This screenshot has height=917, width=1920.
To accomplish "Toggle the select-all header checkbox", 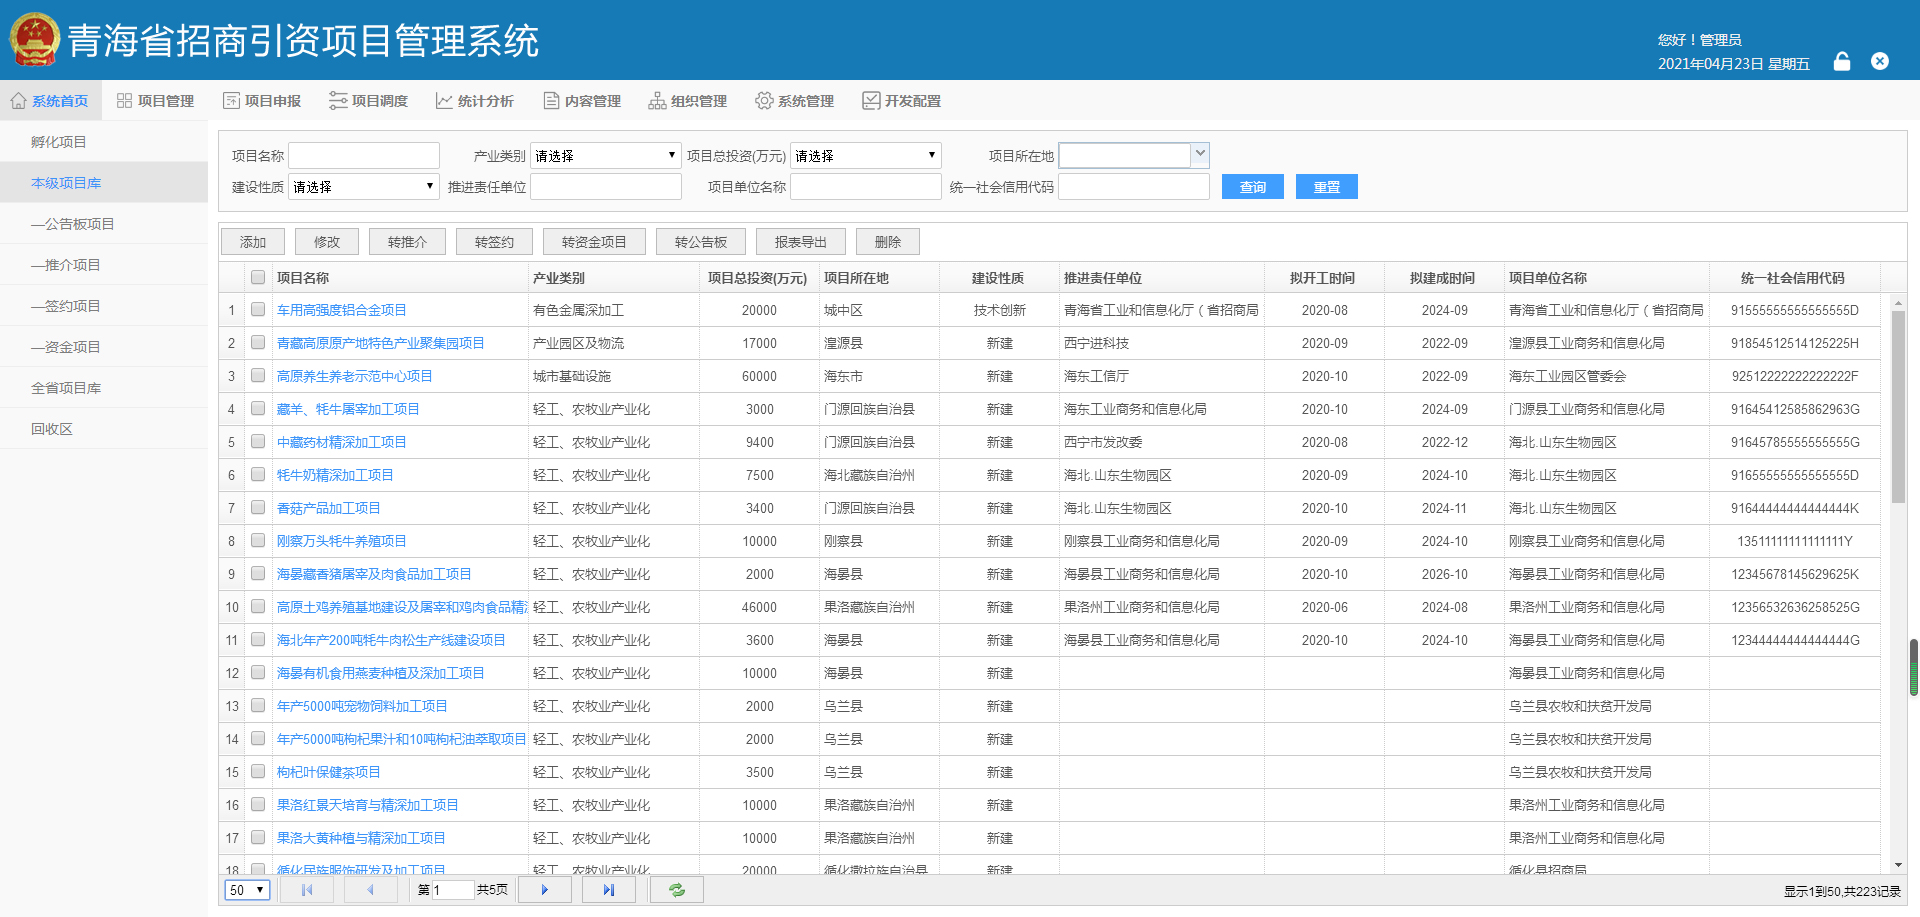I will coord(258,278).
